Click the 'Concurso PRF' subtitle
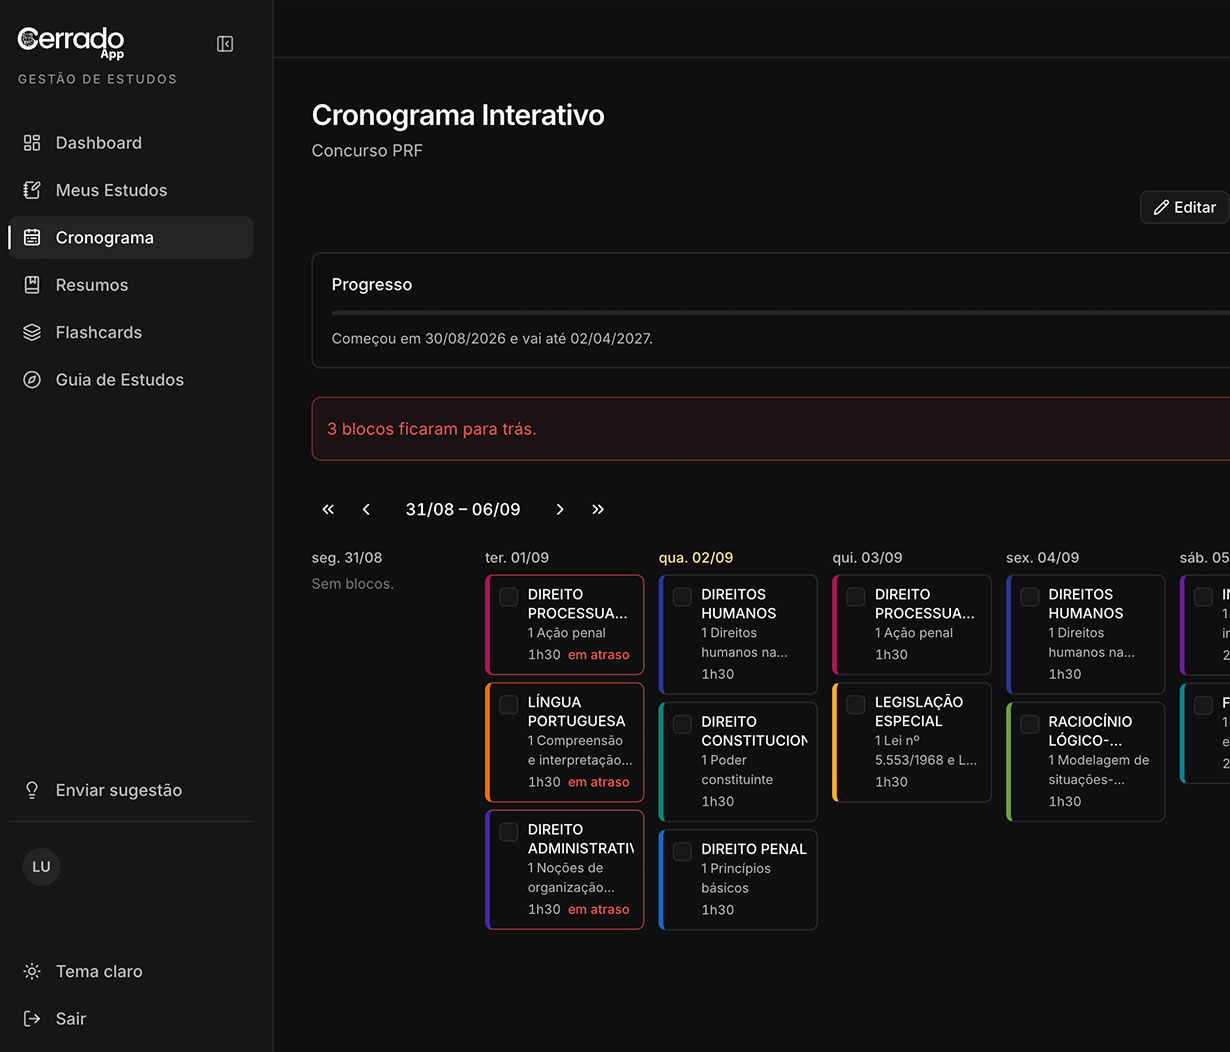 pyautogui.click(x=367, y=150)
